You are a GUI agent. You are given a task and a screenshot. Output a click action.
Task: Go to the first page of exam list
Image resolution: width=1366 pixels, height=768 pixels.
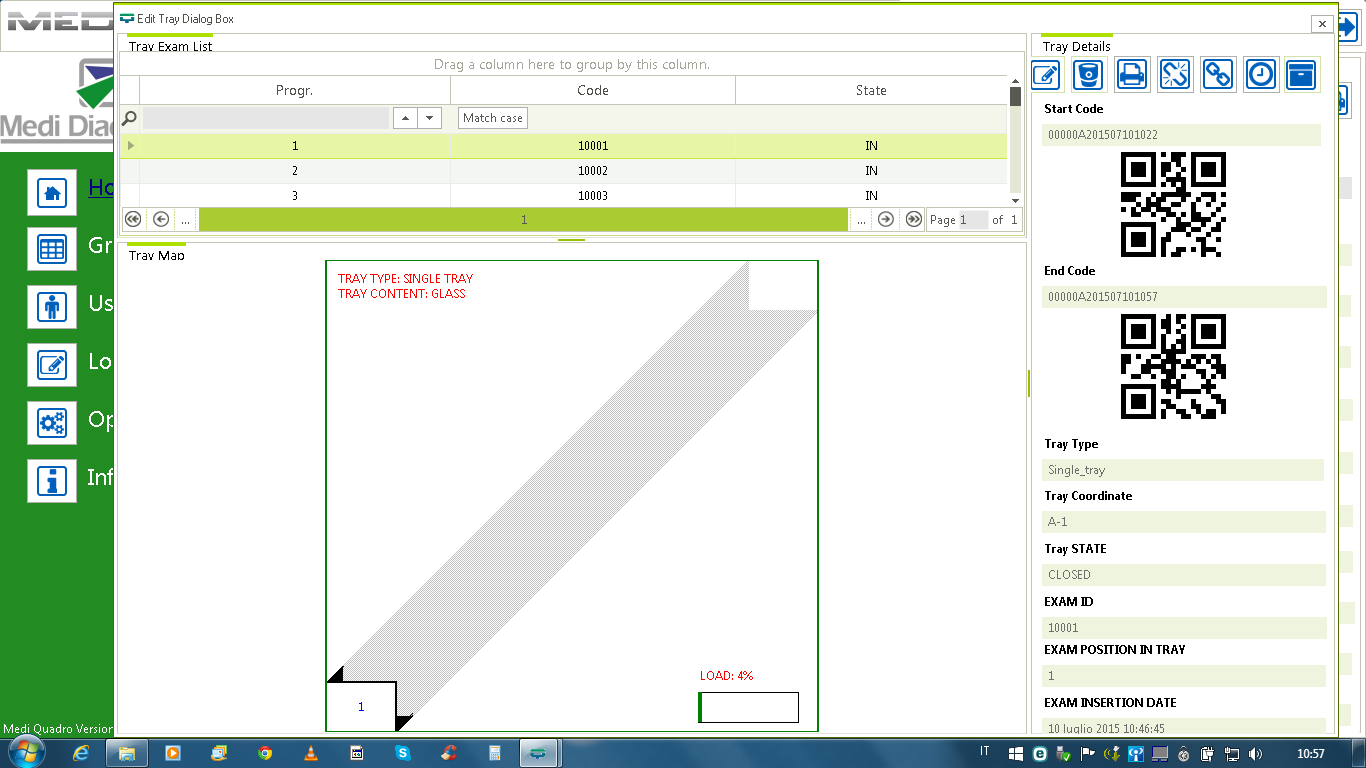[133, 219]
